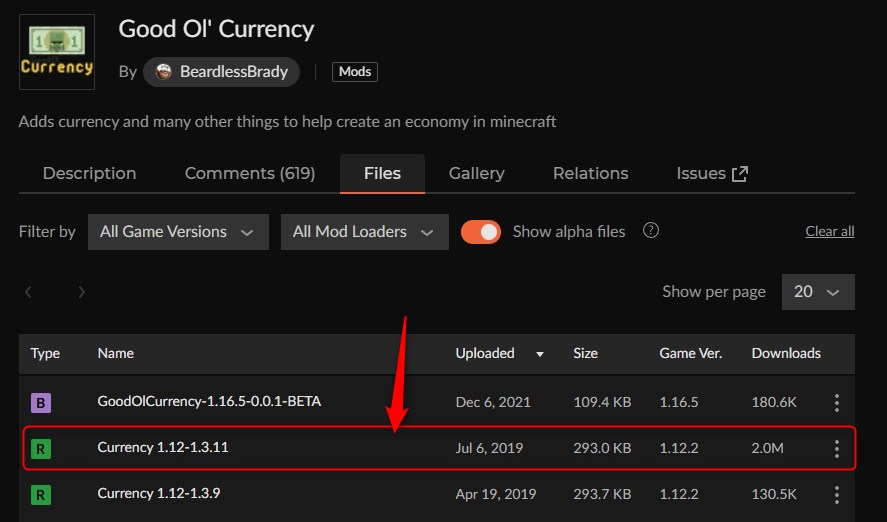Toggle Show alpha files switch
This screenshot has width=887, height=522.
click(x=481, y=232)
